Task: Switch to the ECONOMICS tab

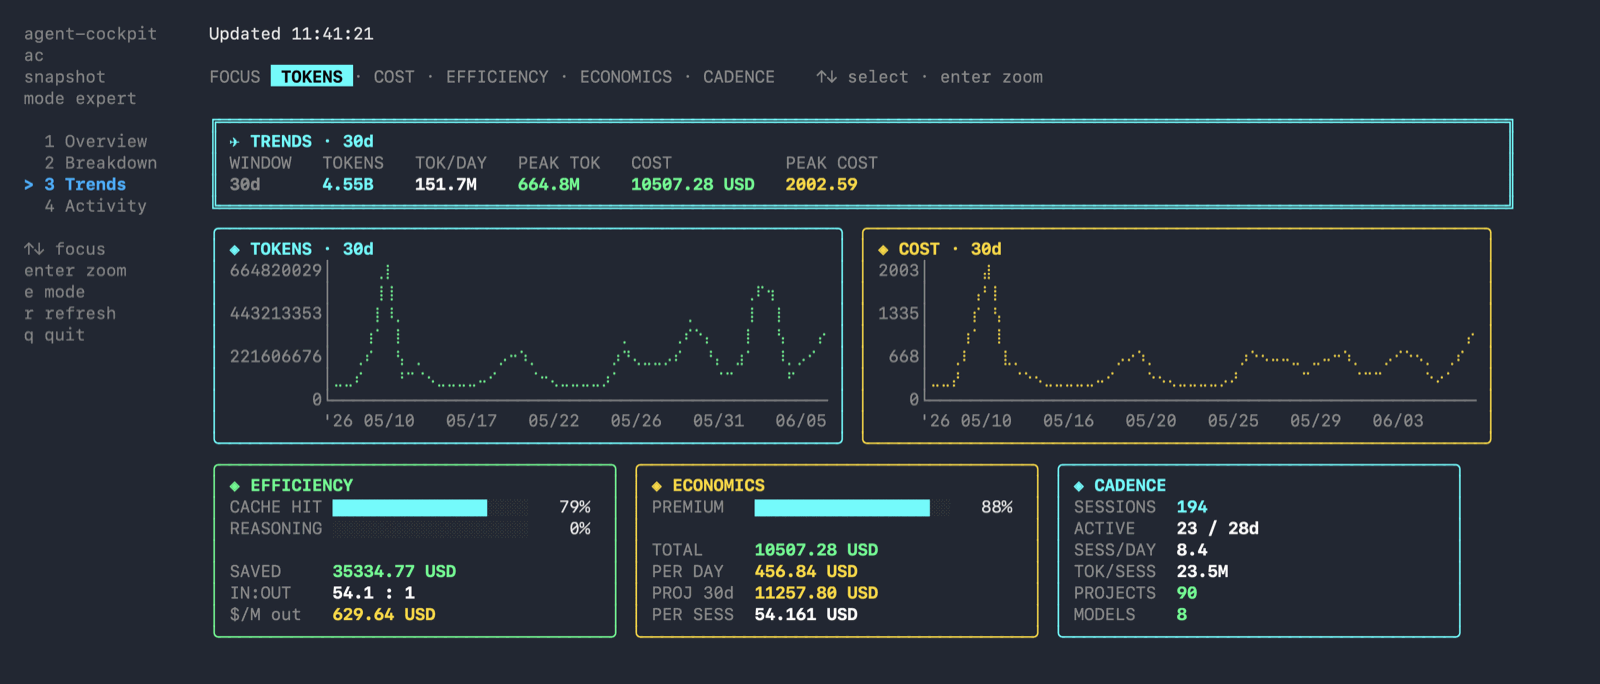Action: [x=626, y=77]
